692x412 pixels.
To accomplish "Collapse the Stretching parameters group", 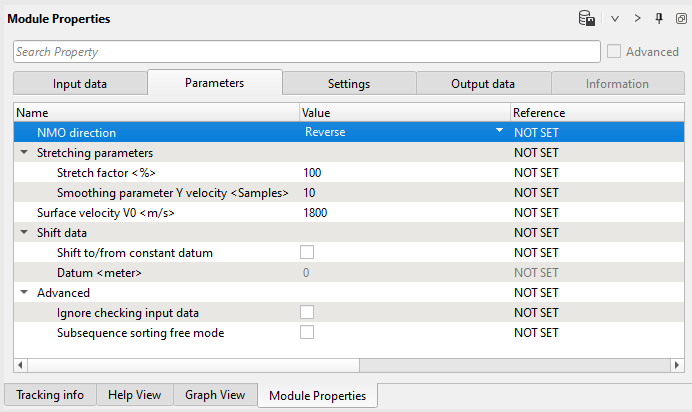I will pos(23,153).
